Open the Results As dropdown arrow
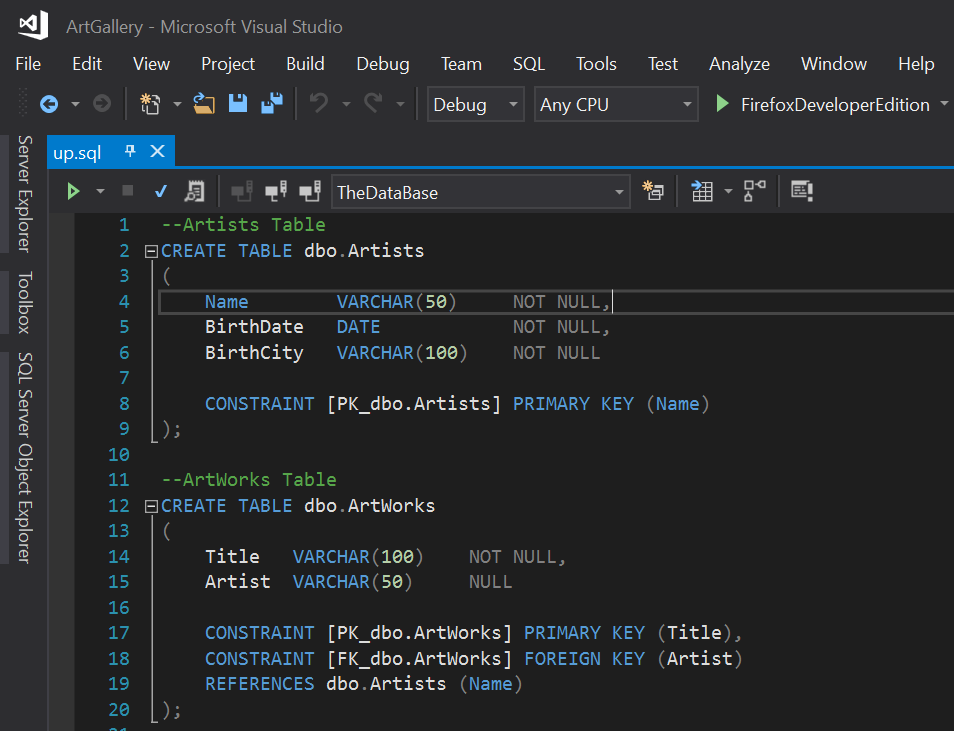Image resolution: width=954 pixels, height=731 pixels. point(728,192)
